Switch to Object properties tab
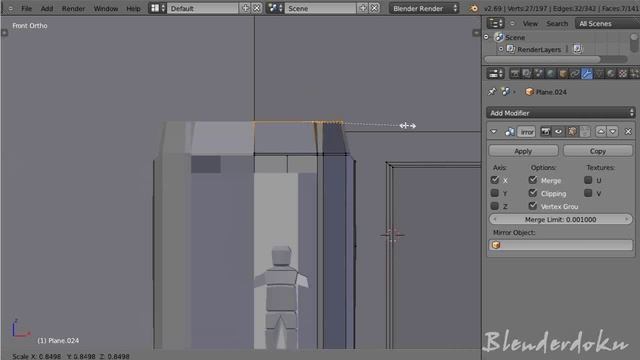Screen dimensions: 640x360 pos(563,73)
